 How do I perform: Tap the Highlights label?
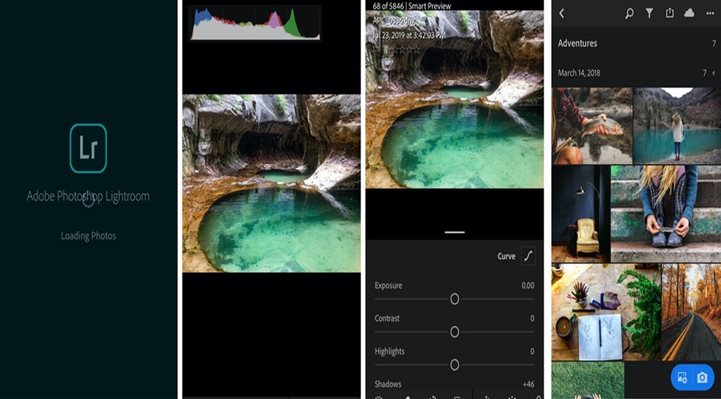[x=389, y=352]
